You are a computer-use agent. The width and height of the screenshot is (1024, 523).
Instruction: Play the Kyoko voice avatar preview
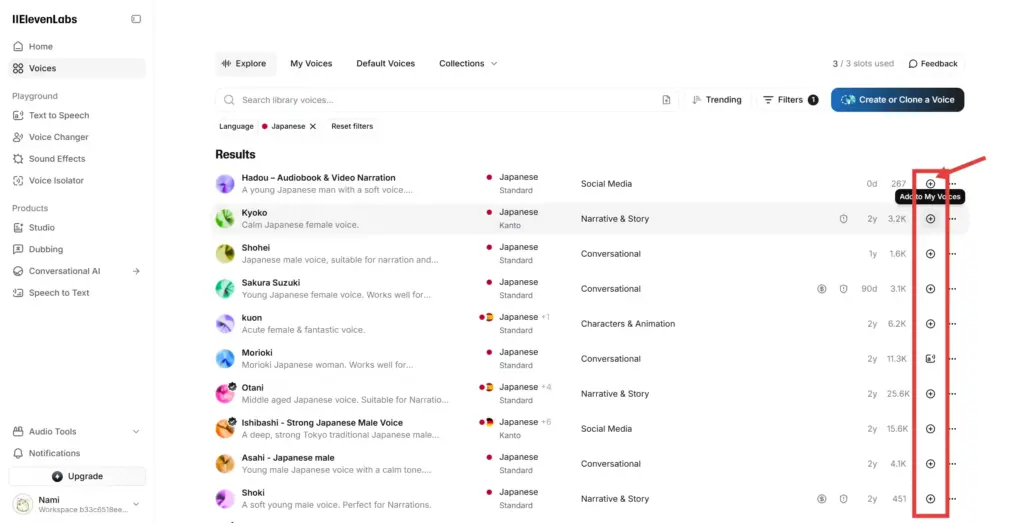[225, 219]
